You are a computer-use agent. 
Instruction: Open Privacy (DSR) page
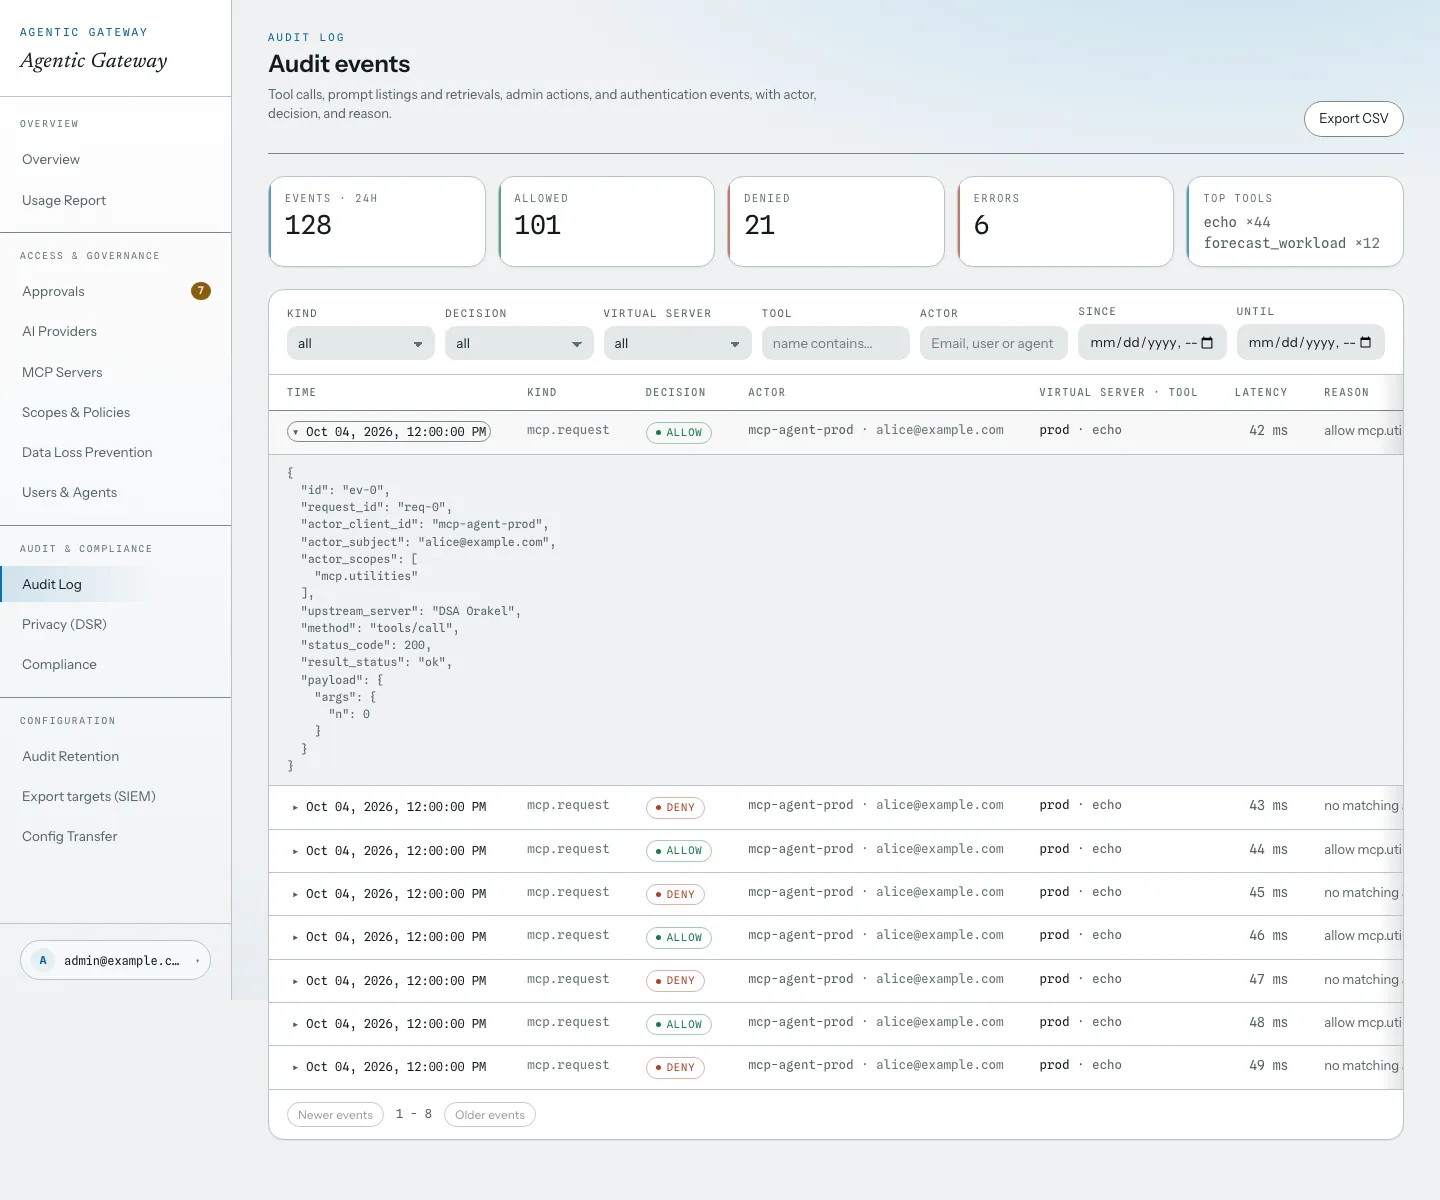pyautogui.click(x=116, y=624)
